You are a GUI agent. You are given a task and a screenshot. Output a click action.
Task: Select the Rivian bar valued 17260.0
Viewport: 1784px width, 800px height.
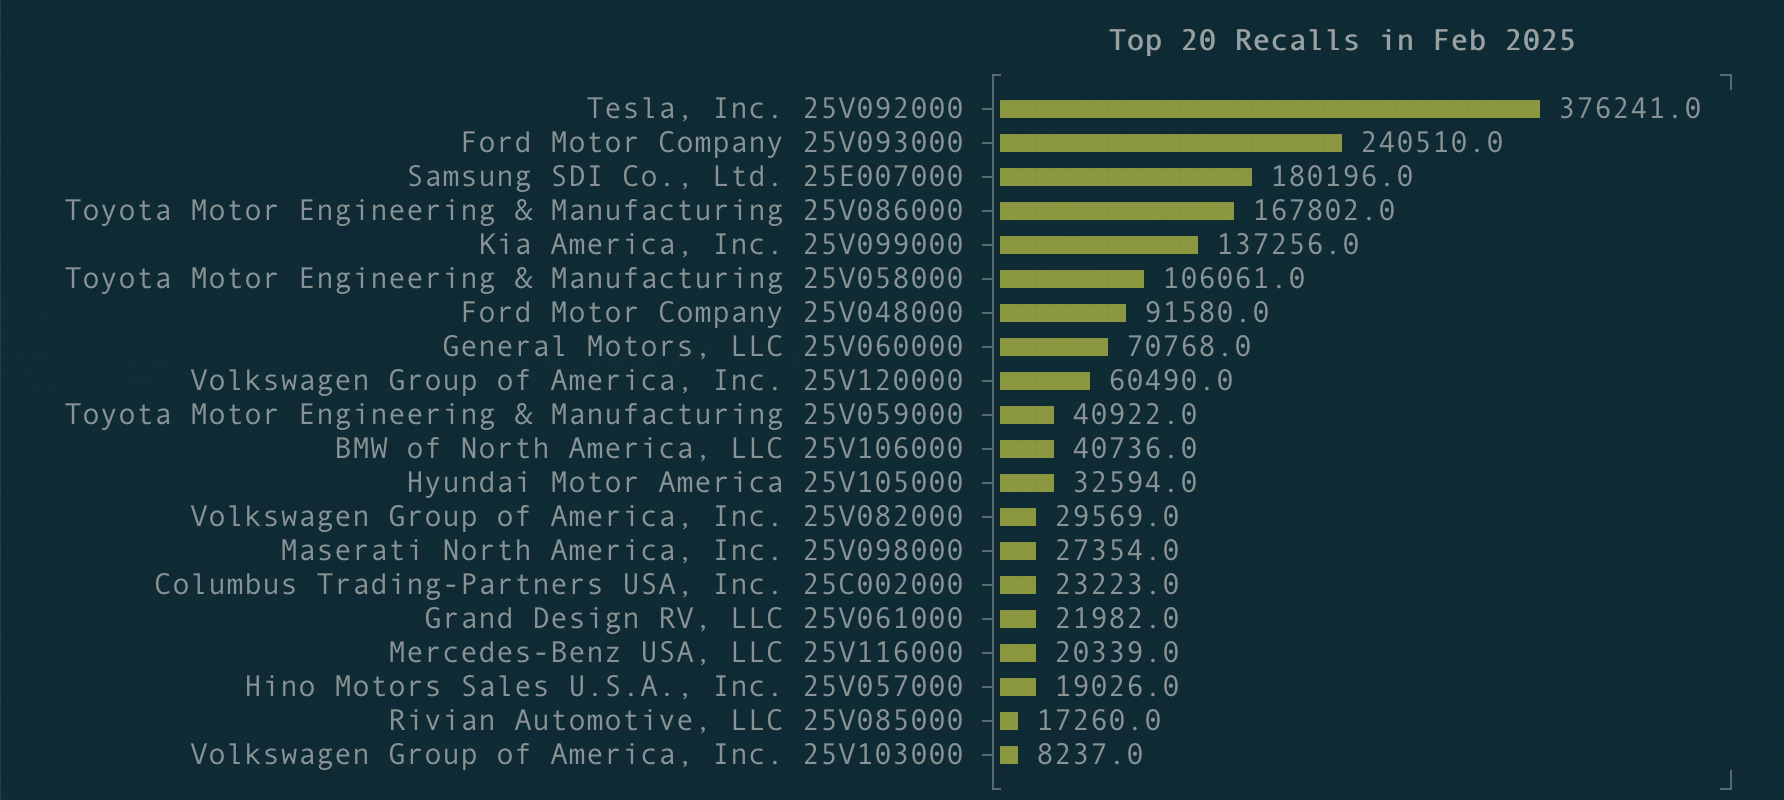click(1009, 721)
